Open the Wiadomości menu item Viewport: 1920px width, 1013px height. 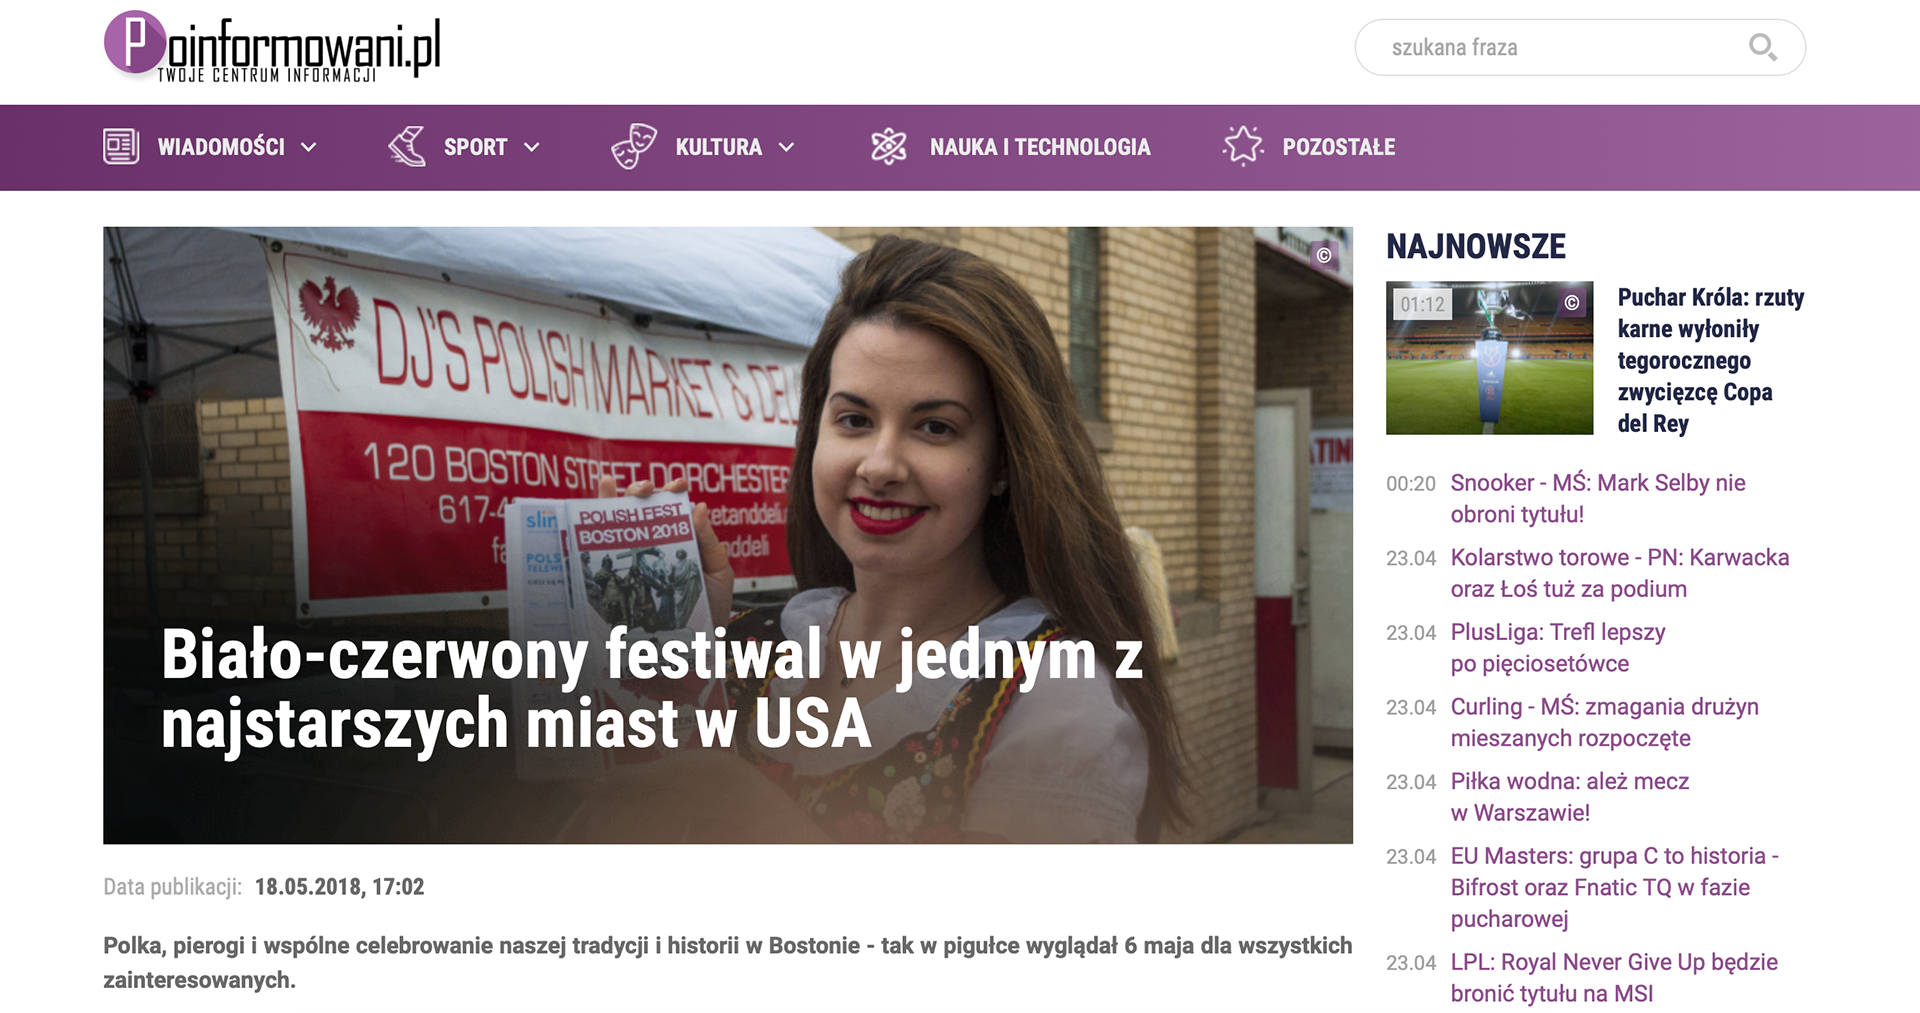click(x=221, y=147)
